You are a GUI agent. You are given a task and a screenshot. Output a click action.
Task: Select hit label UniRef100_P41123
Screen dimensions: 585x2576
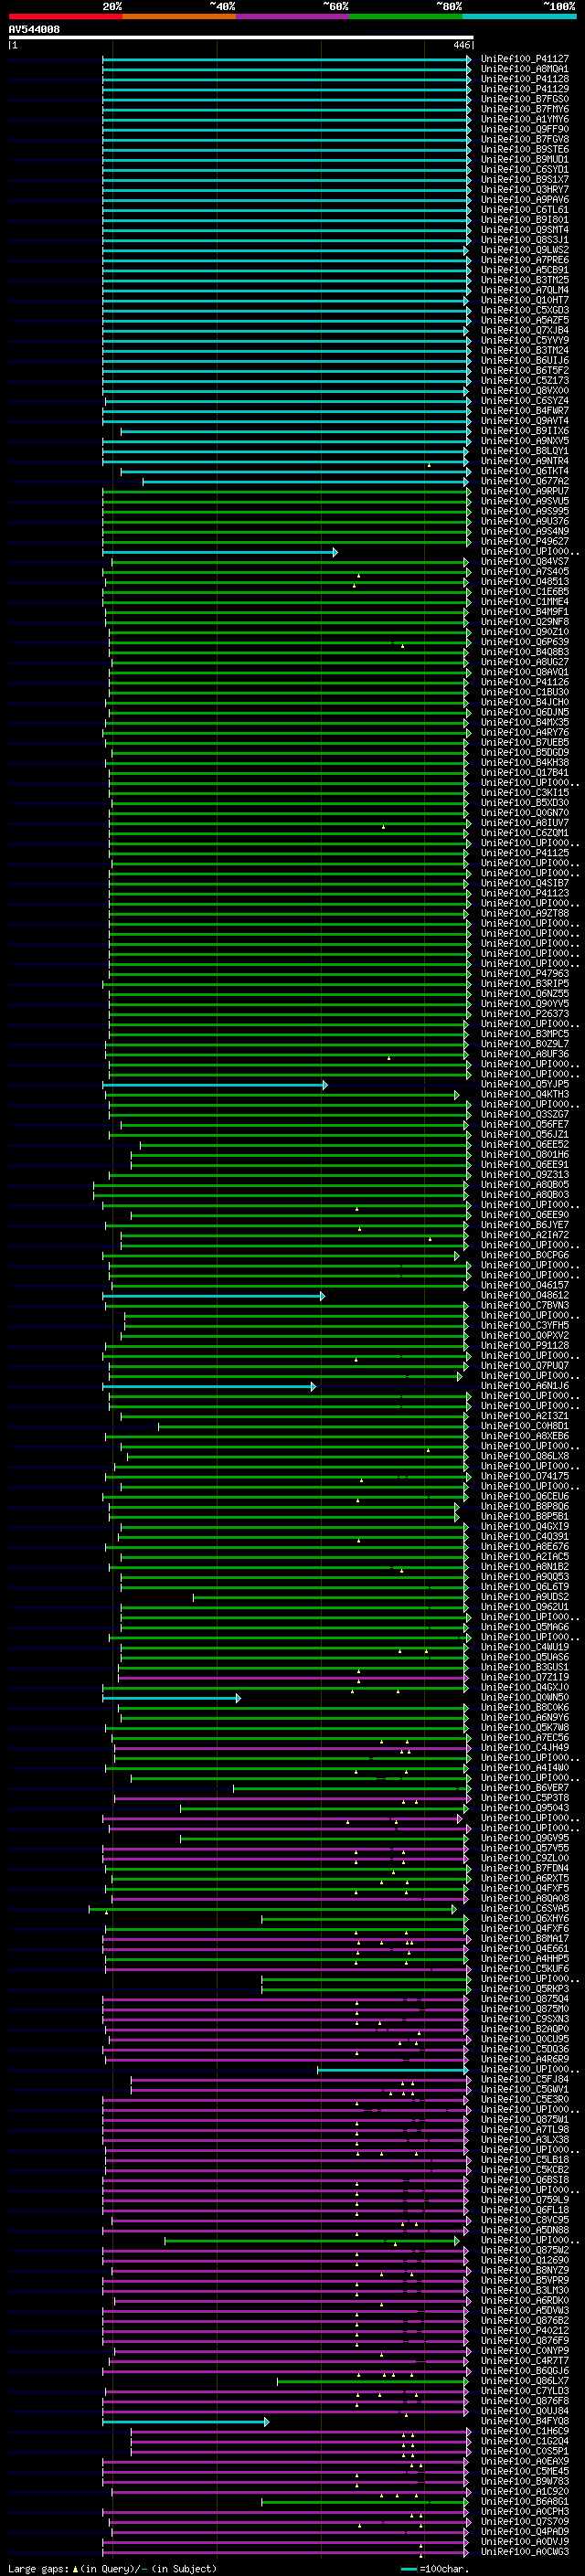point(525,893)
